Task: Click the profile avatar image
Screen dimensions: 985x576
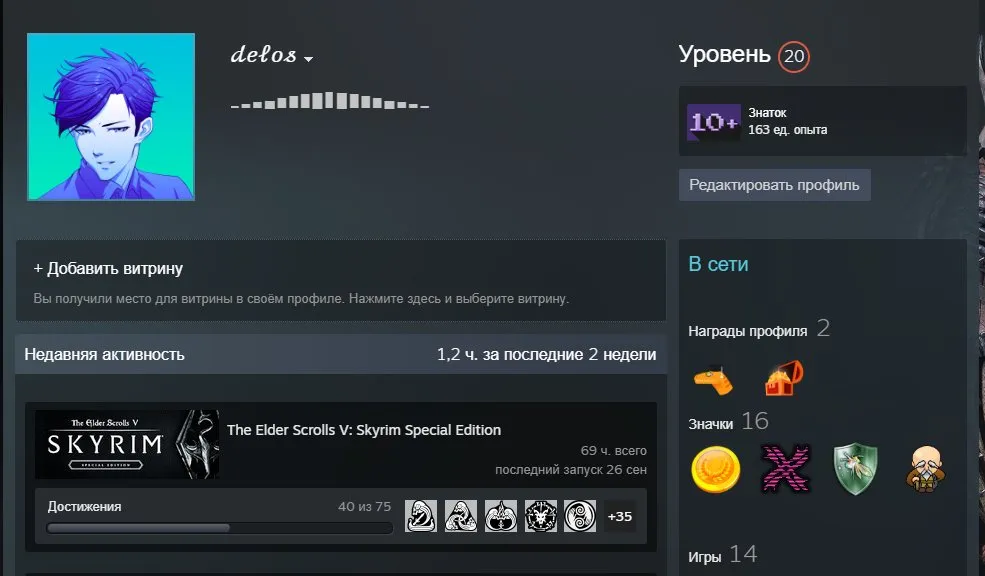Action: [x=111, y=117]
